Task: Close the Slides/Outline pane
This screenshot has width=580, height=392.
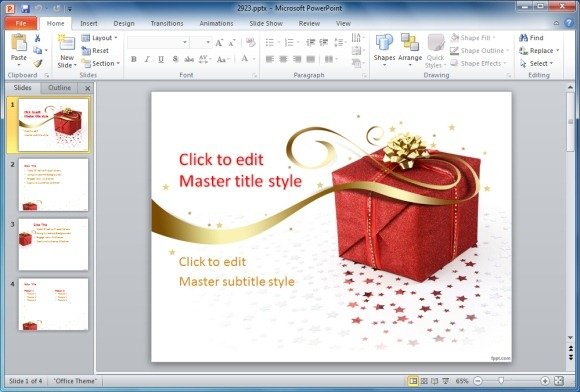Action: (x=87, y=88)
